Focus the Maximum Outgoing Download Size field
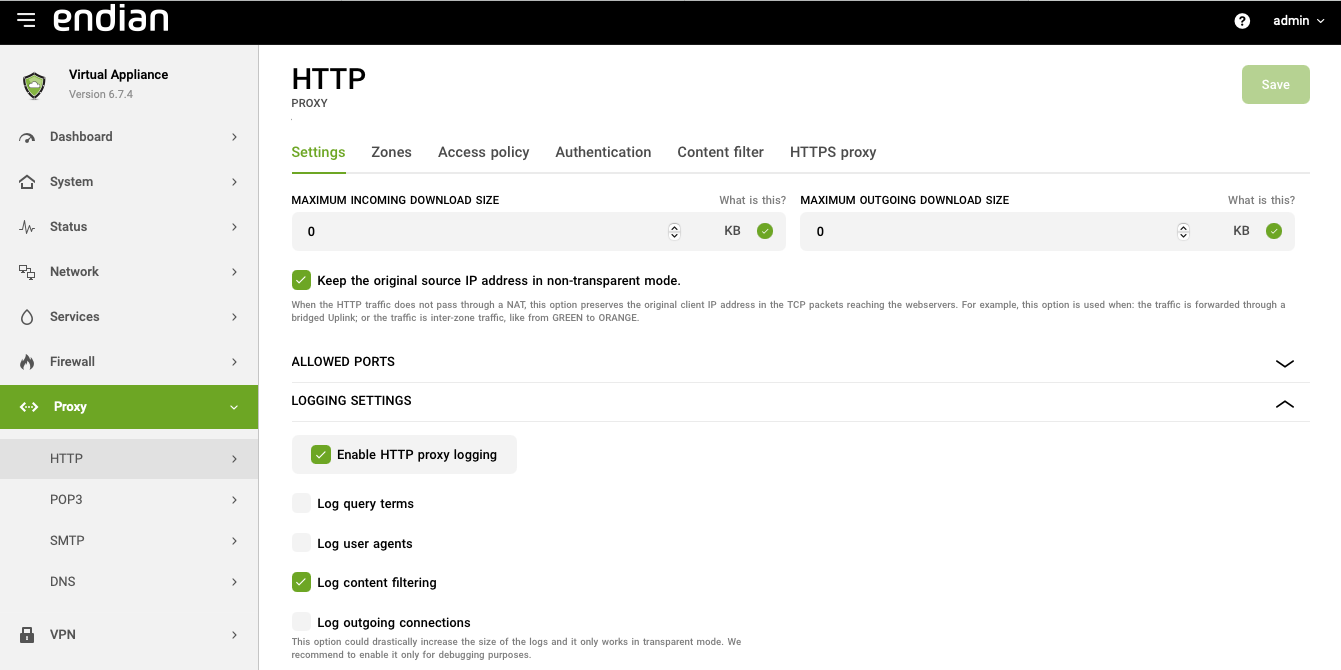1341x670 pixels. (x=1047, y=231)
